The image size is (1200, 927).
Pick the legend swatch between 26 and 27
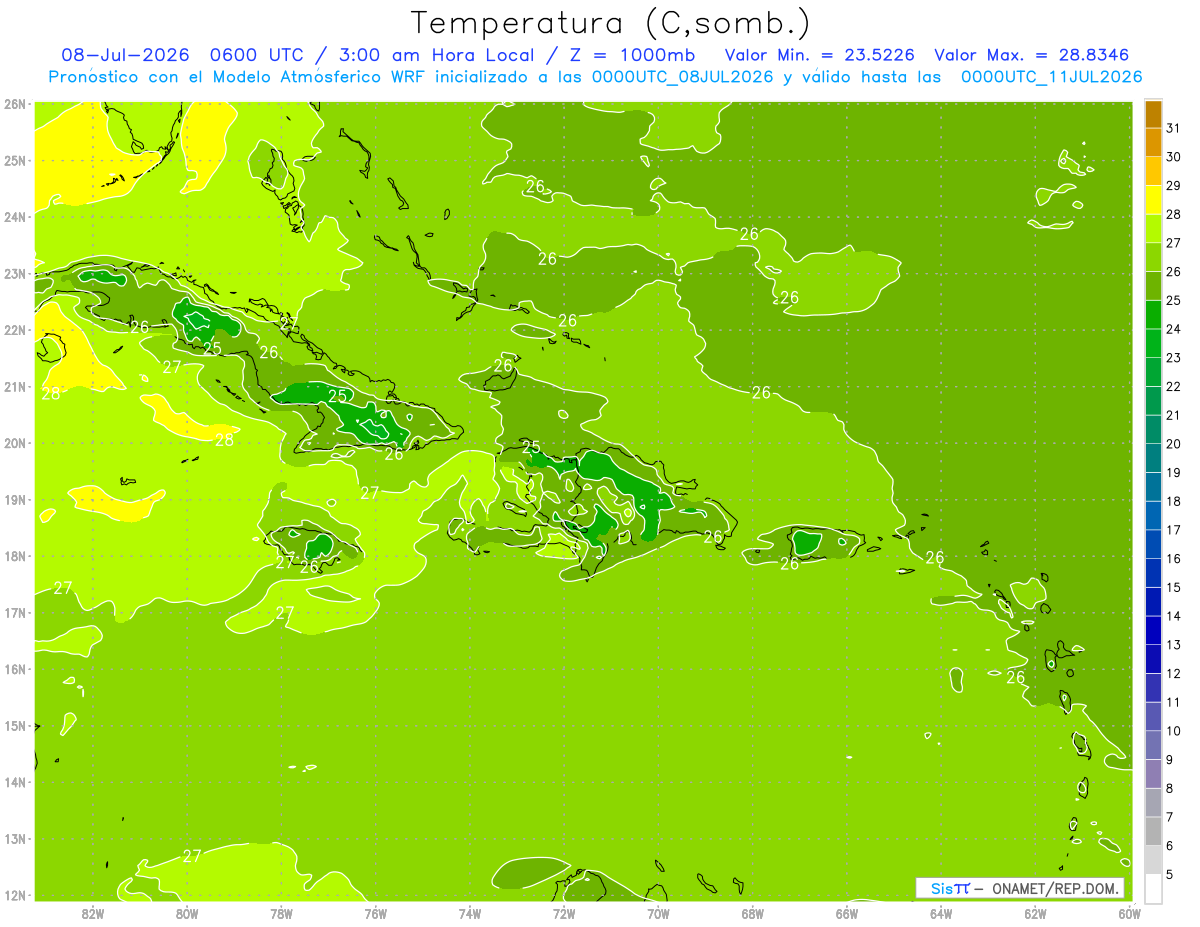click(x=1153, y=258)
